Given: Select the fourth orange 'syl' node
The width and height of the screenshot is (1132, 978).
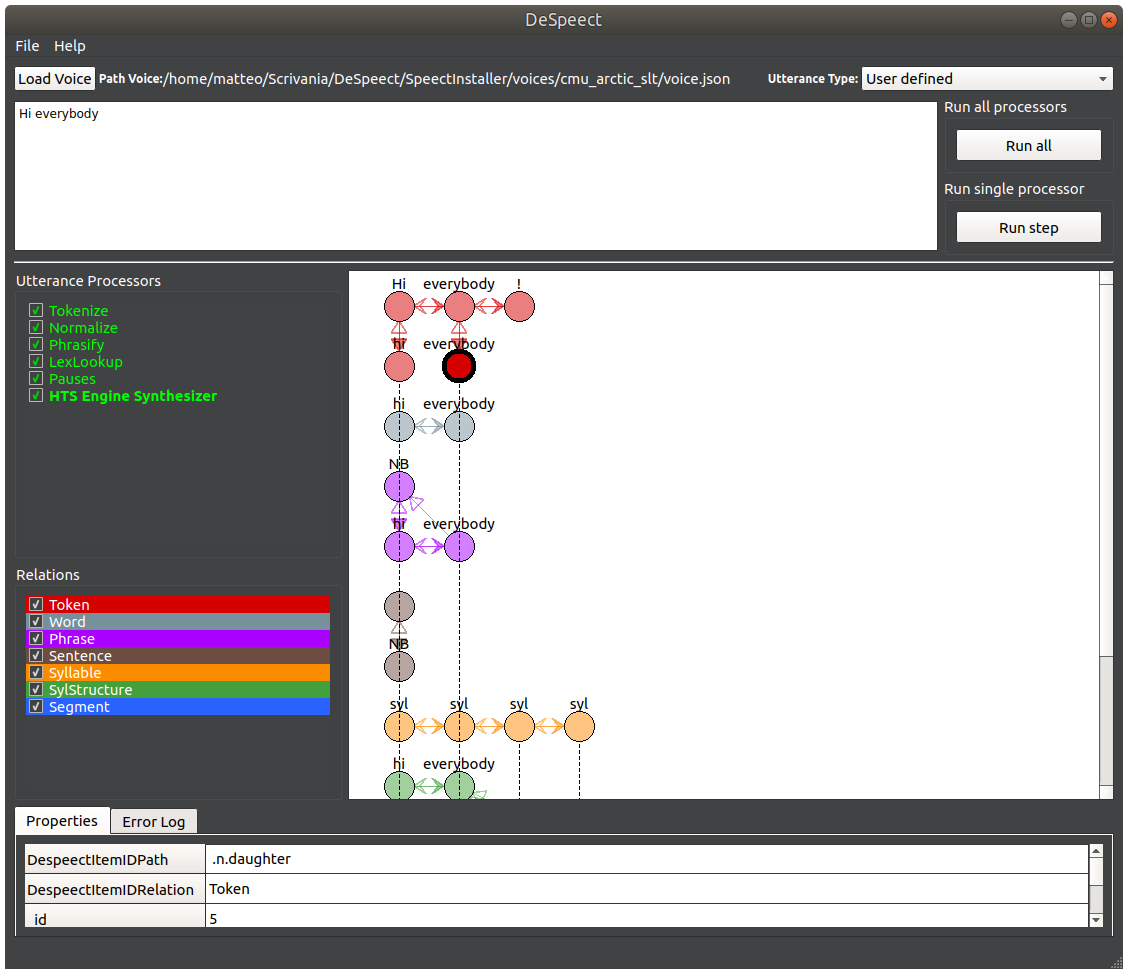Looking at the screenshot, I should pos(579,726).
